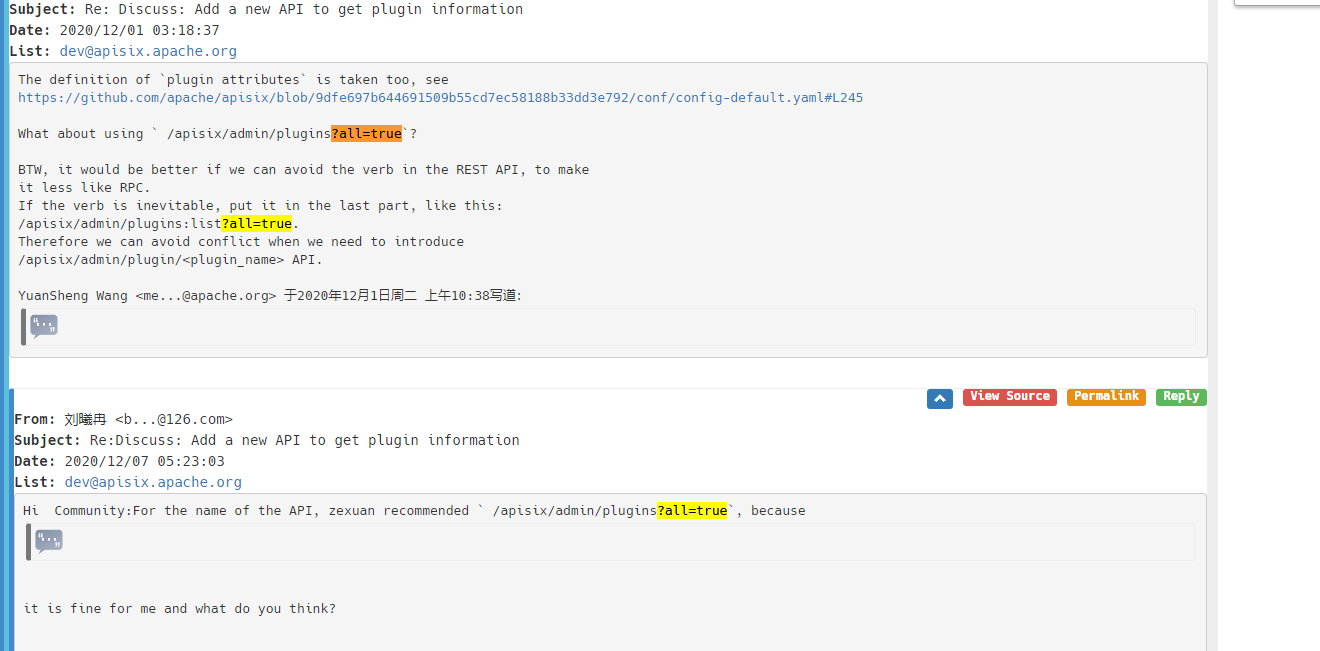This screenshot has height=651, width=1320.
Task: Click the date 2020/12/01 03:18:37
Action: (x=140, y=31)
